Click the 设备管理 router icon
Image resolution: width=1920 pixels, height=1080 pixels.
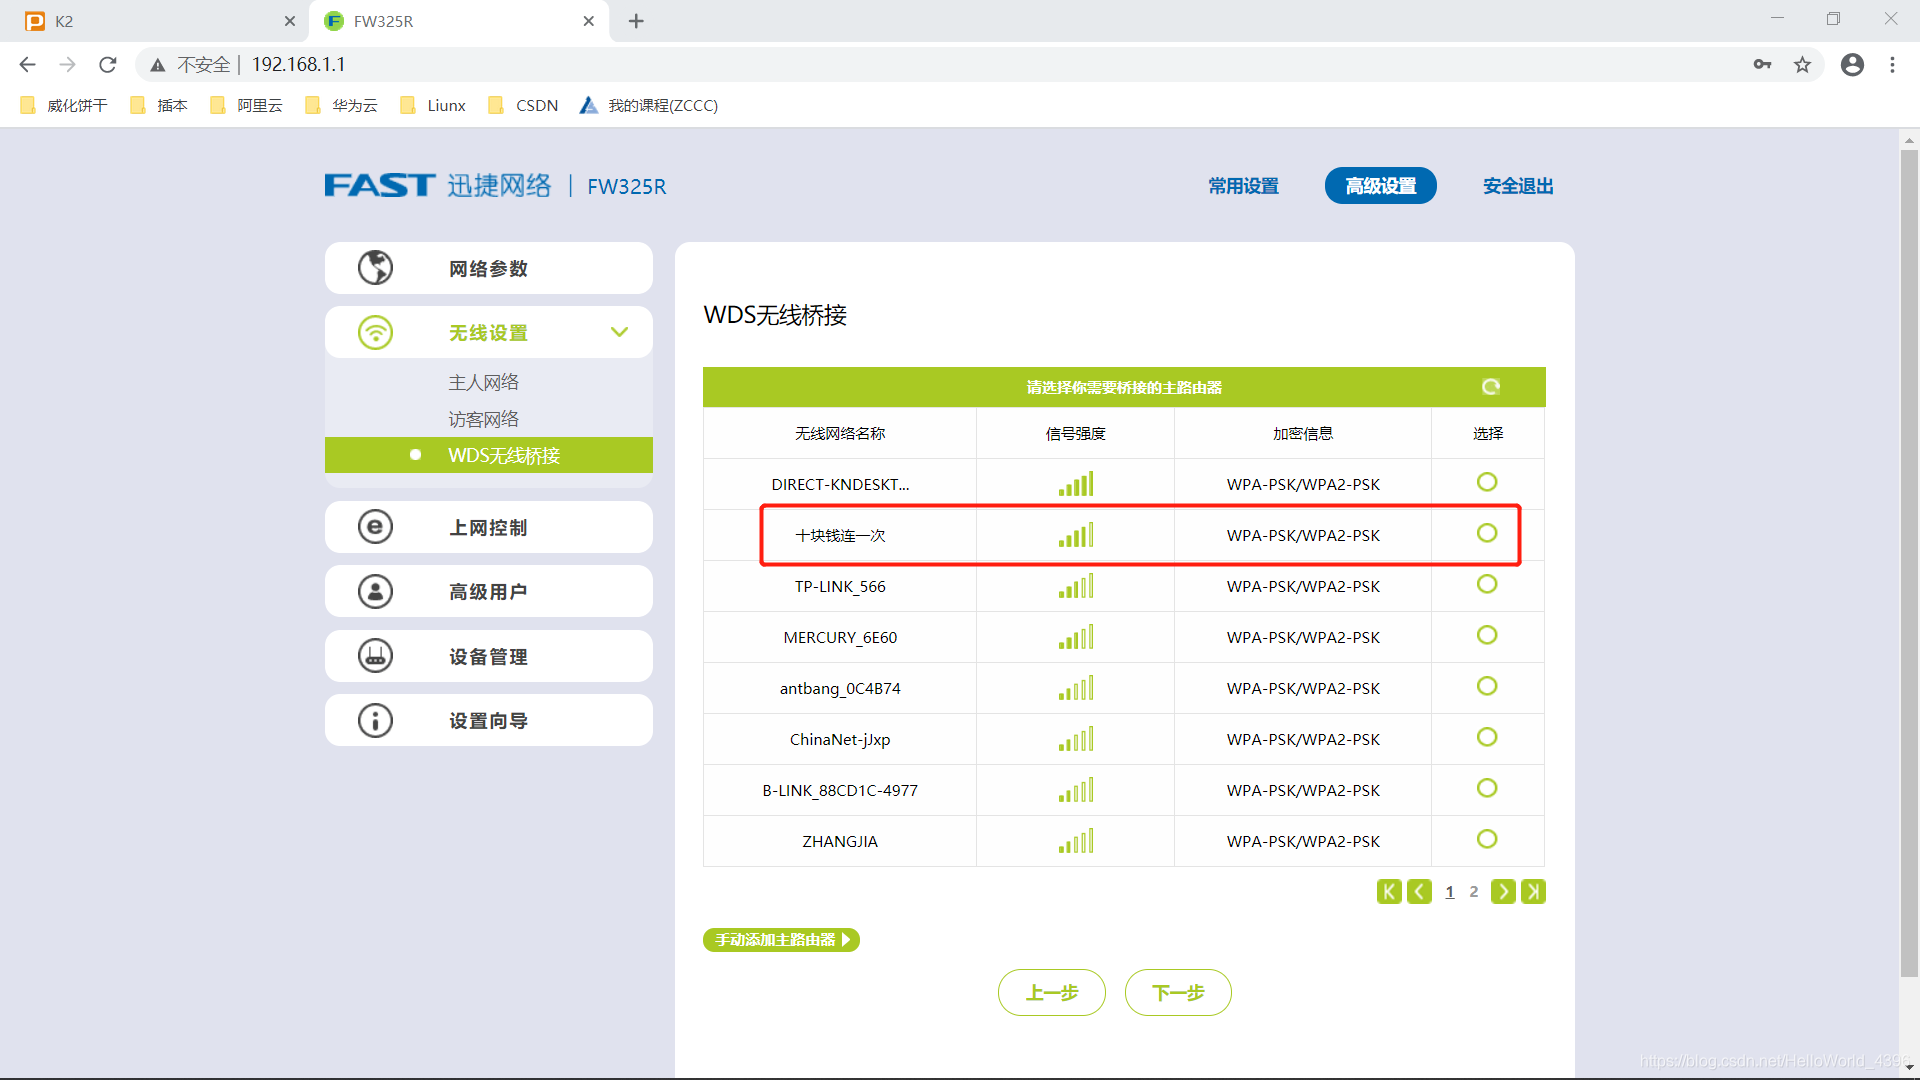point(375,656)
